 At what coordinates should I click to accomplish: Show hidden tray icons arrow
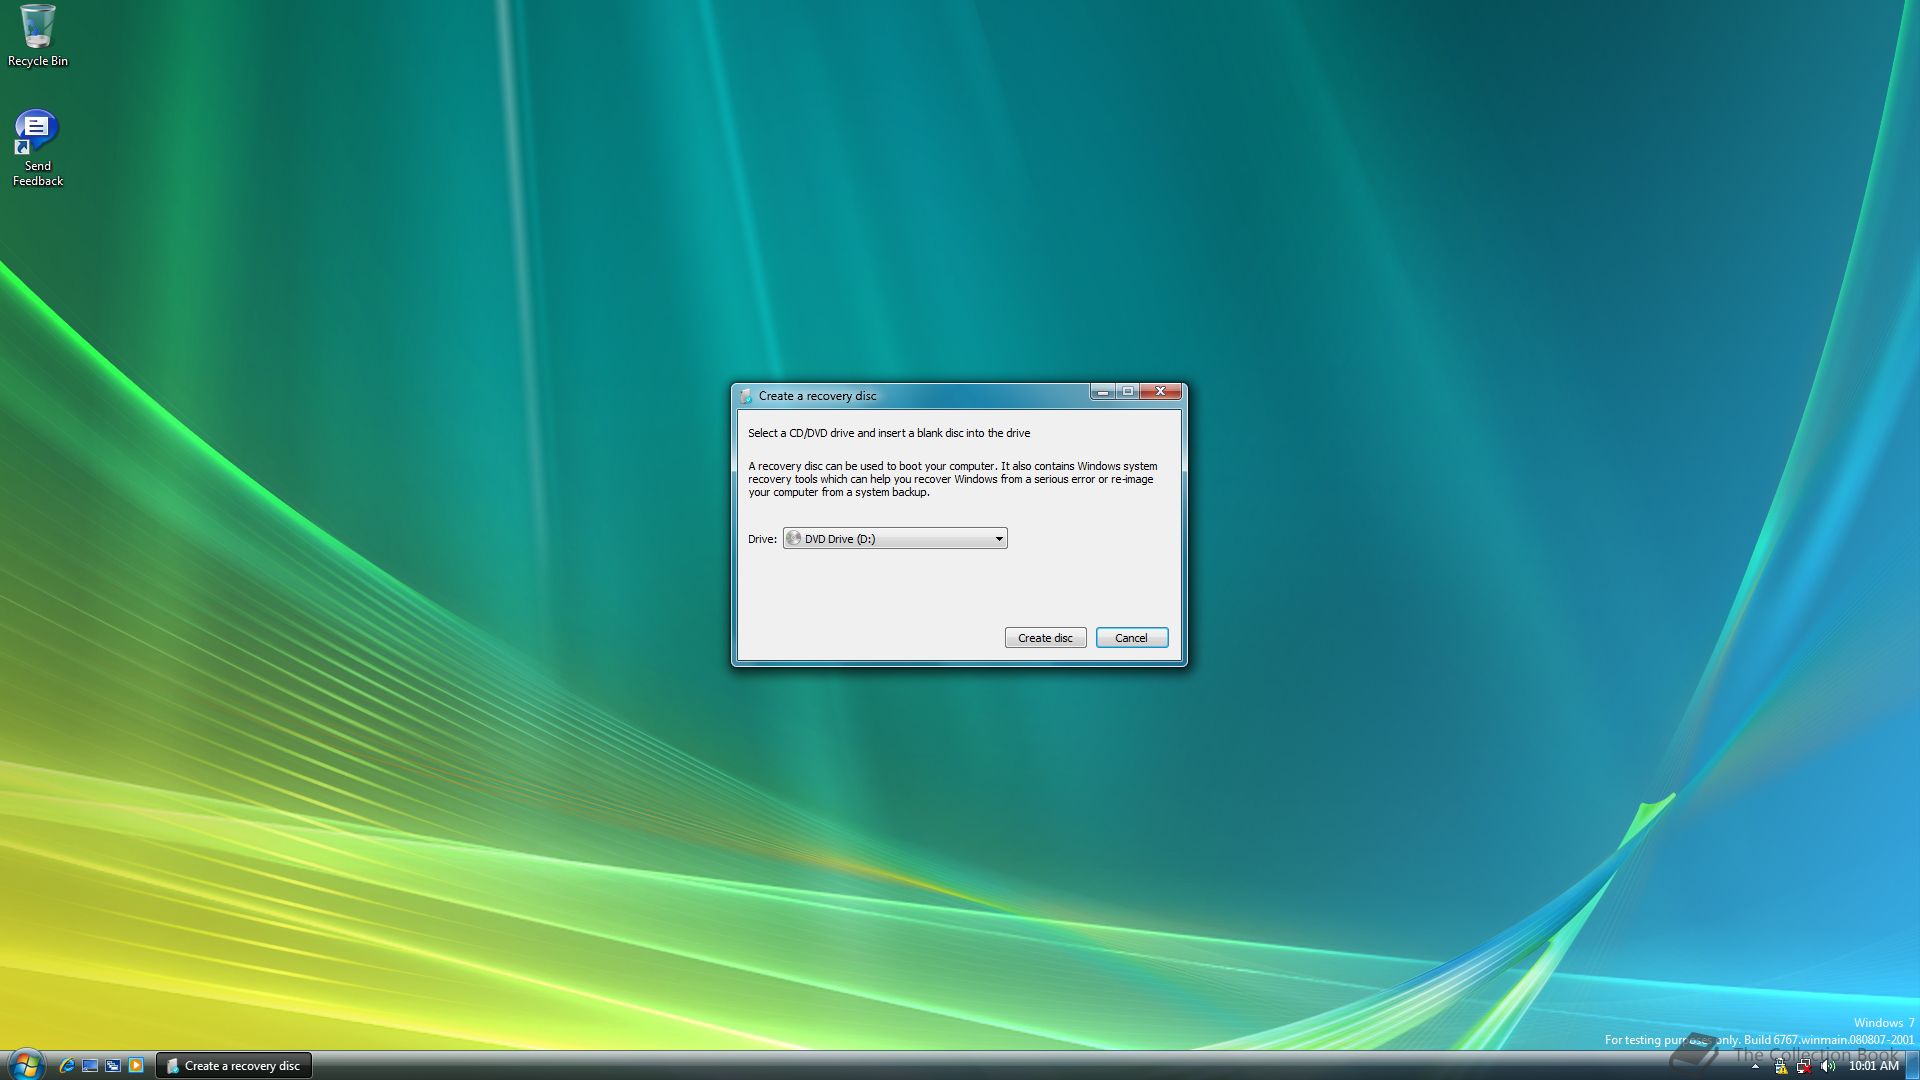[x=1755, y=1067]
